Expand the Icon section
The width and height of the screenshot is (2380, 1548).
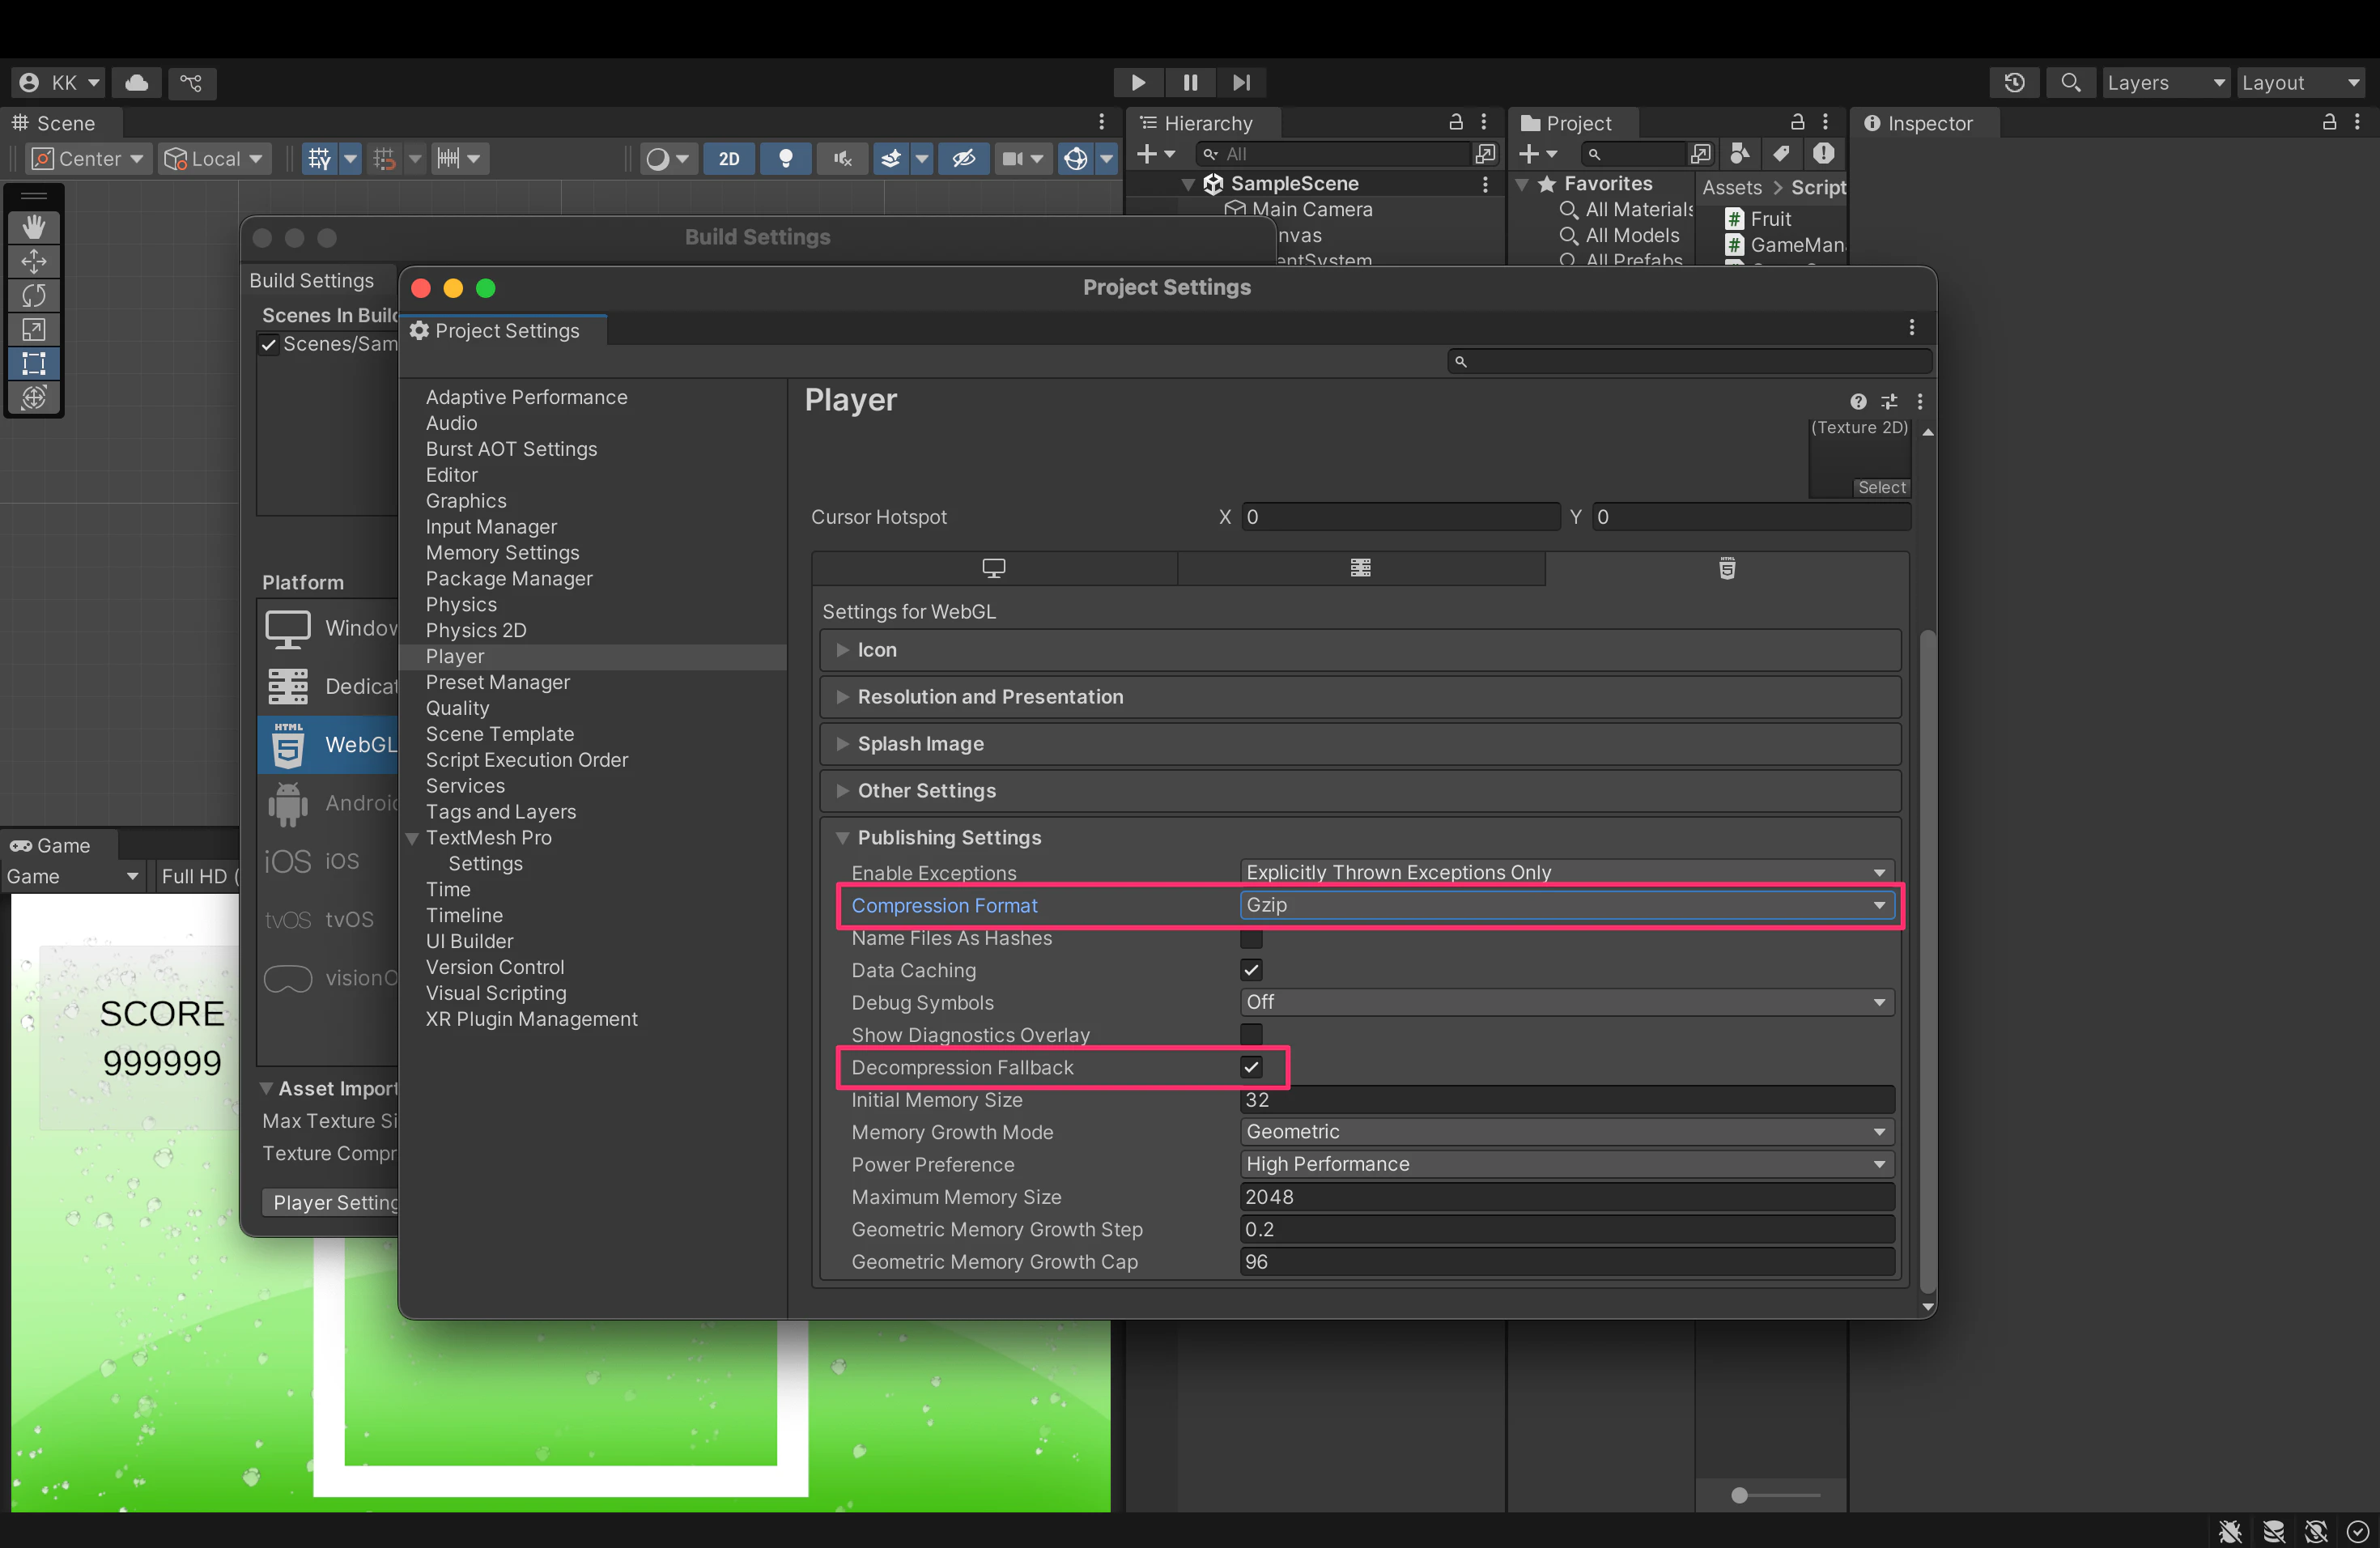pyautogui.click(x=1360, y=650)
